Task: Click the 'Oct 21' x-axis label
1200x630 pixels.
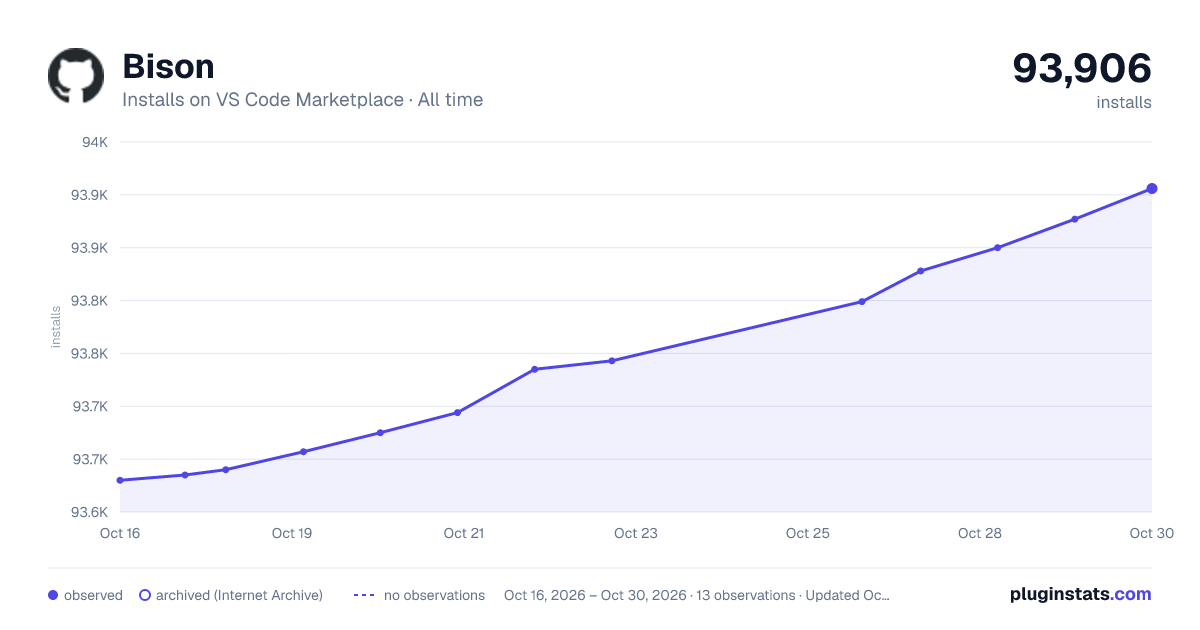Action: (464, 533)
